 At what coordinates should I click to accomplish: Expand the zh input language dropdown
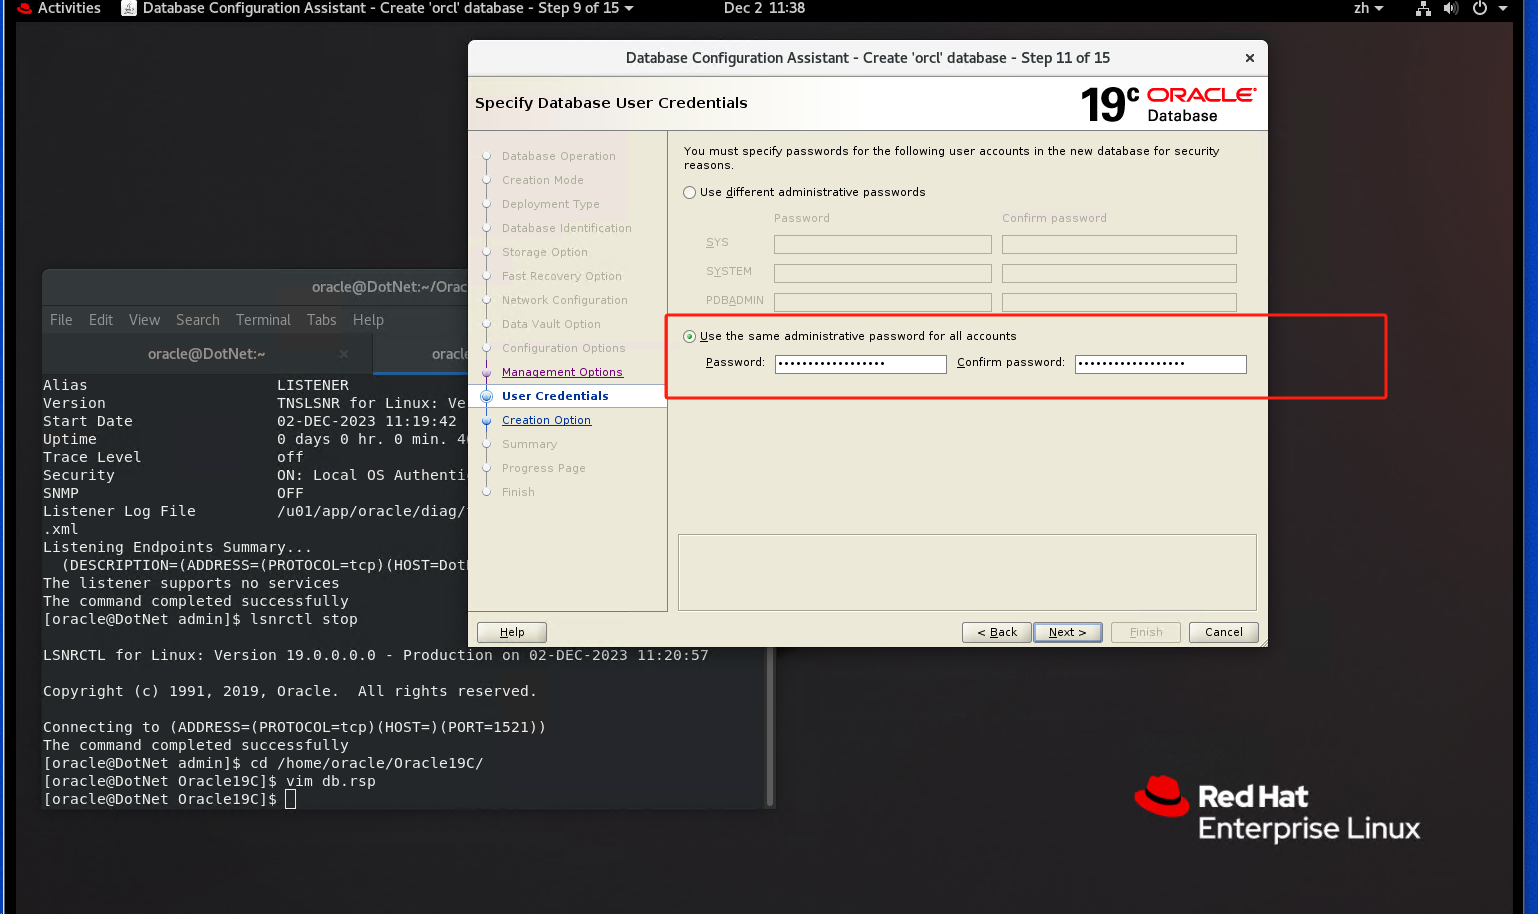1368,8
